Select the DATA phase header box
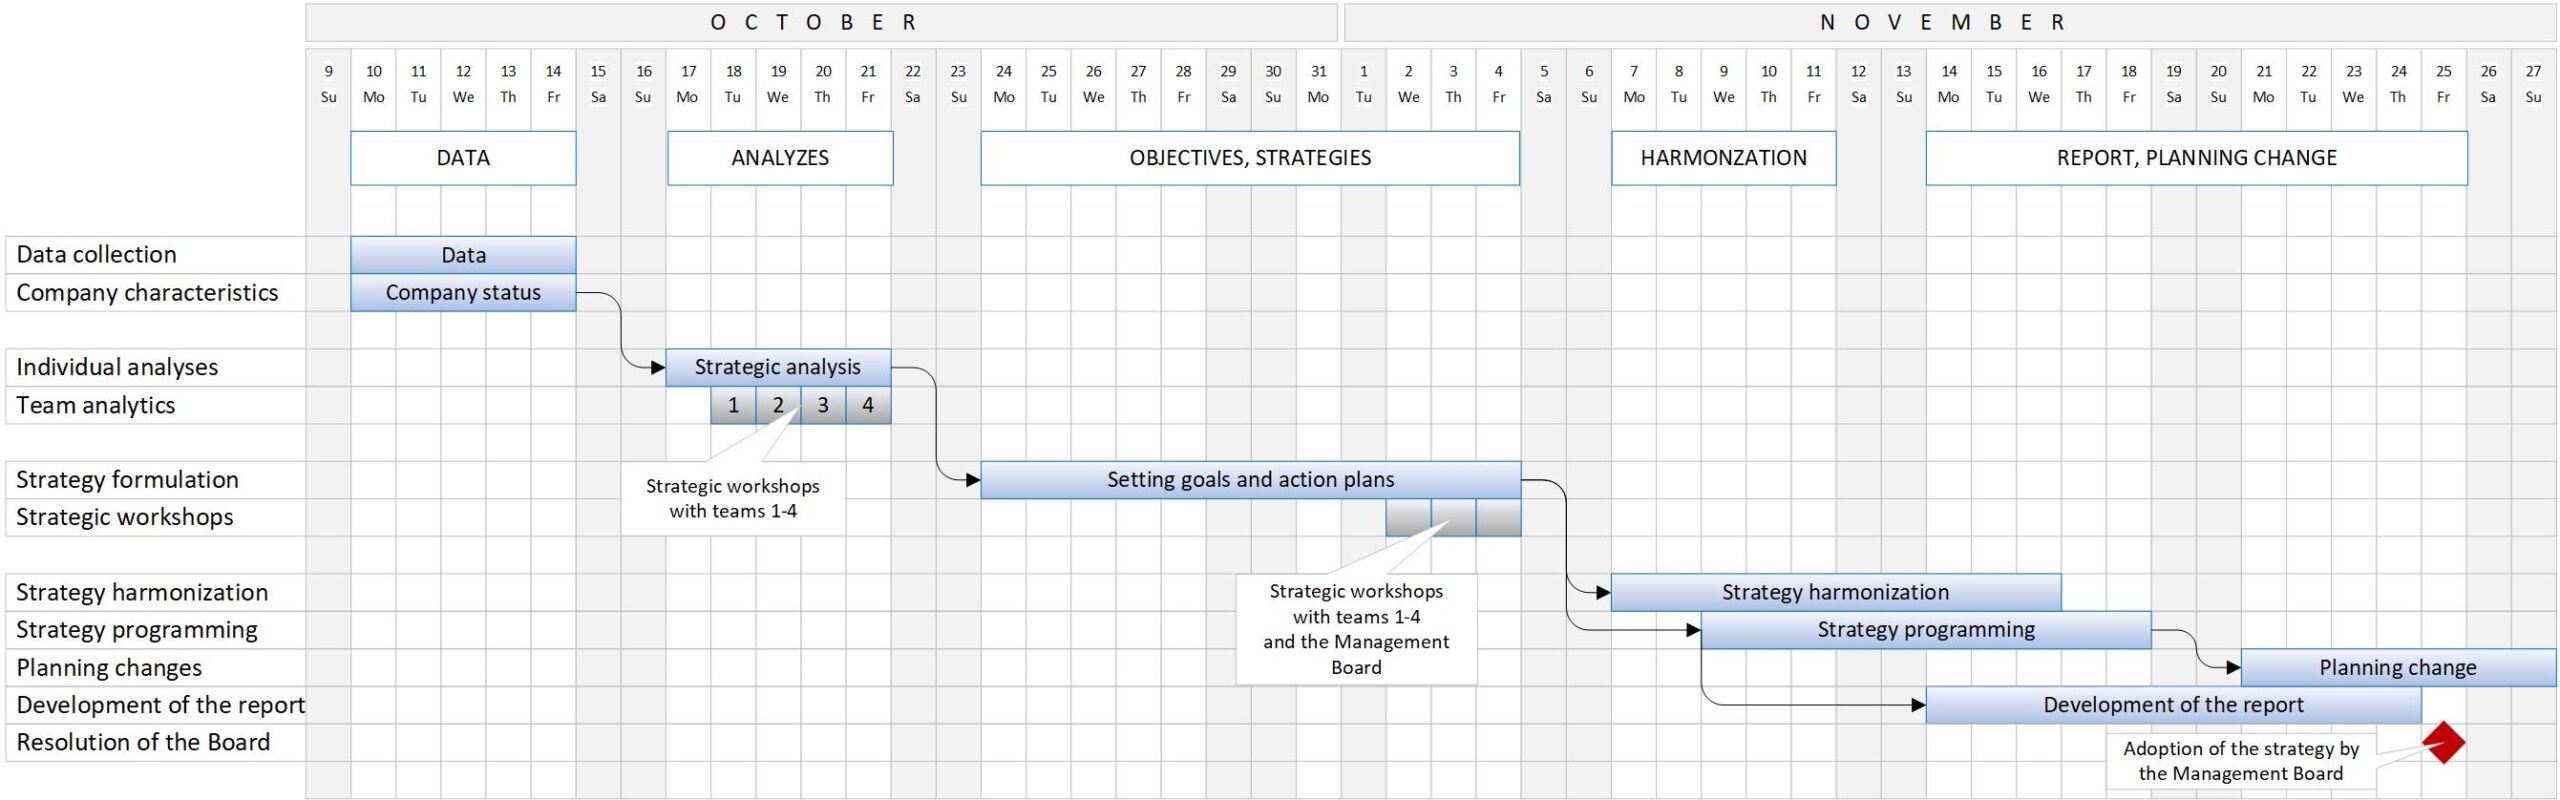The image size is (2560, 800). (463, 158)
